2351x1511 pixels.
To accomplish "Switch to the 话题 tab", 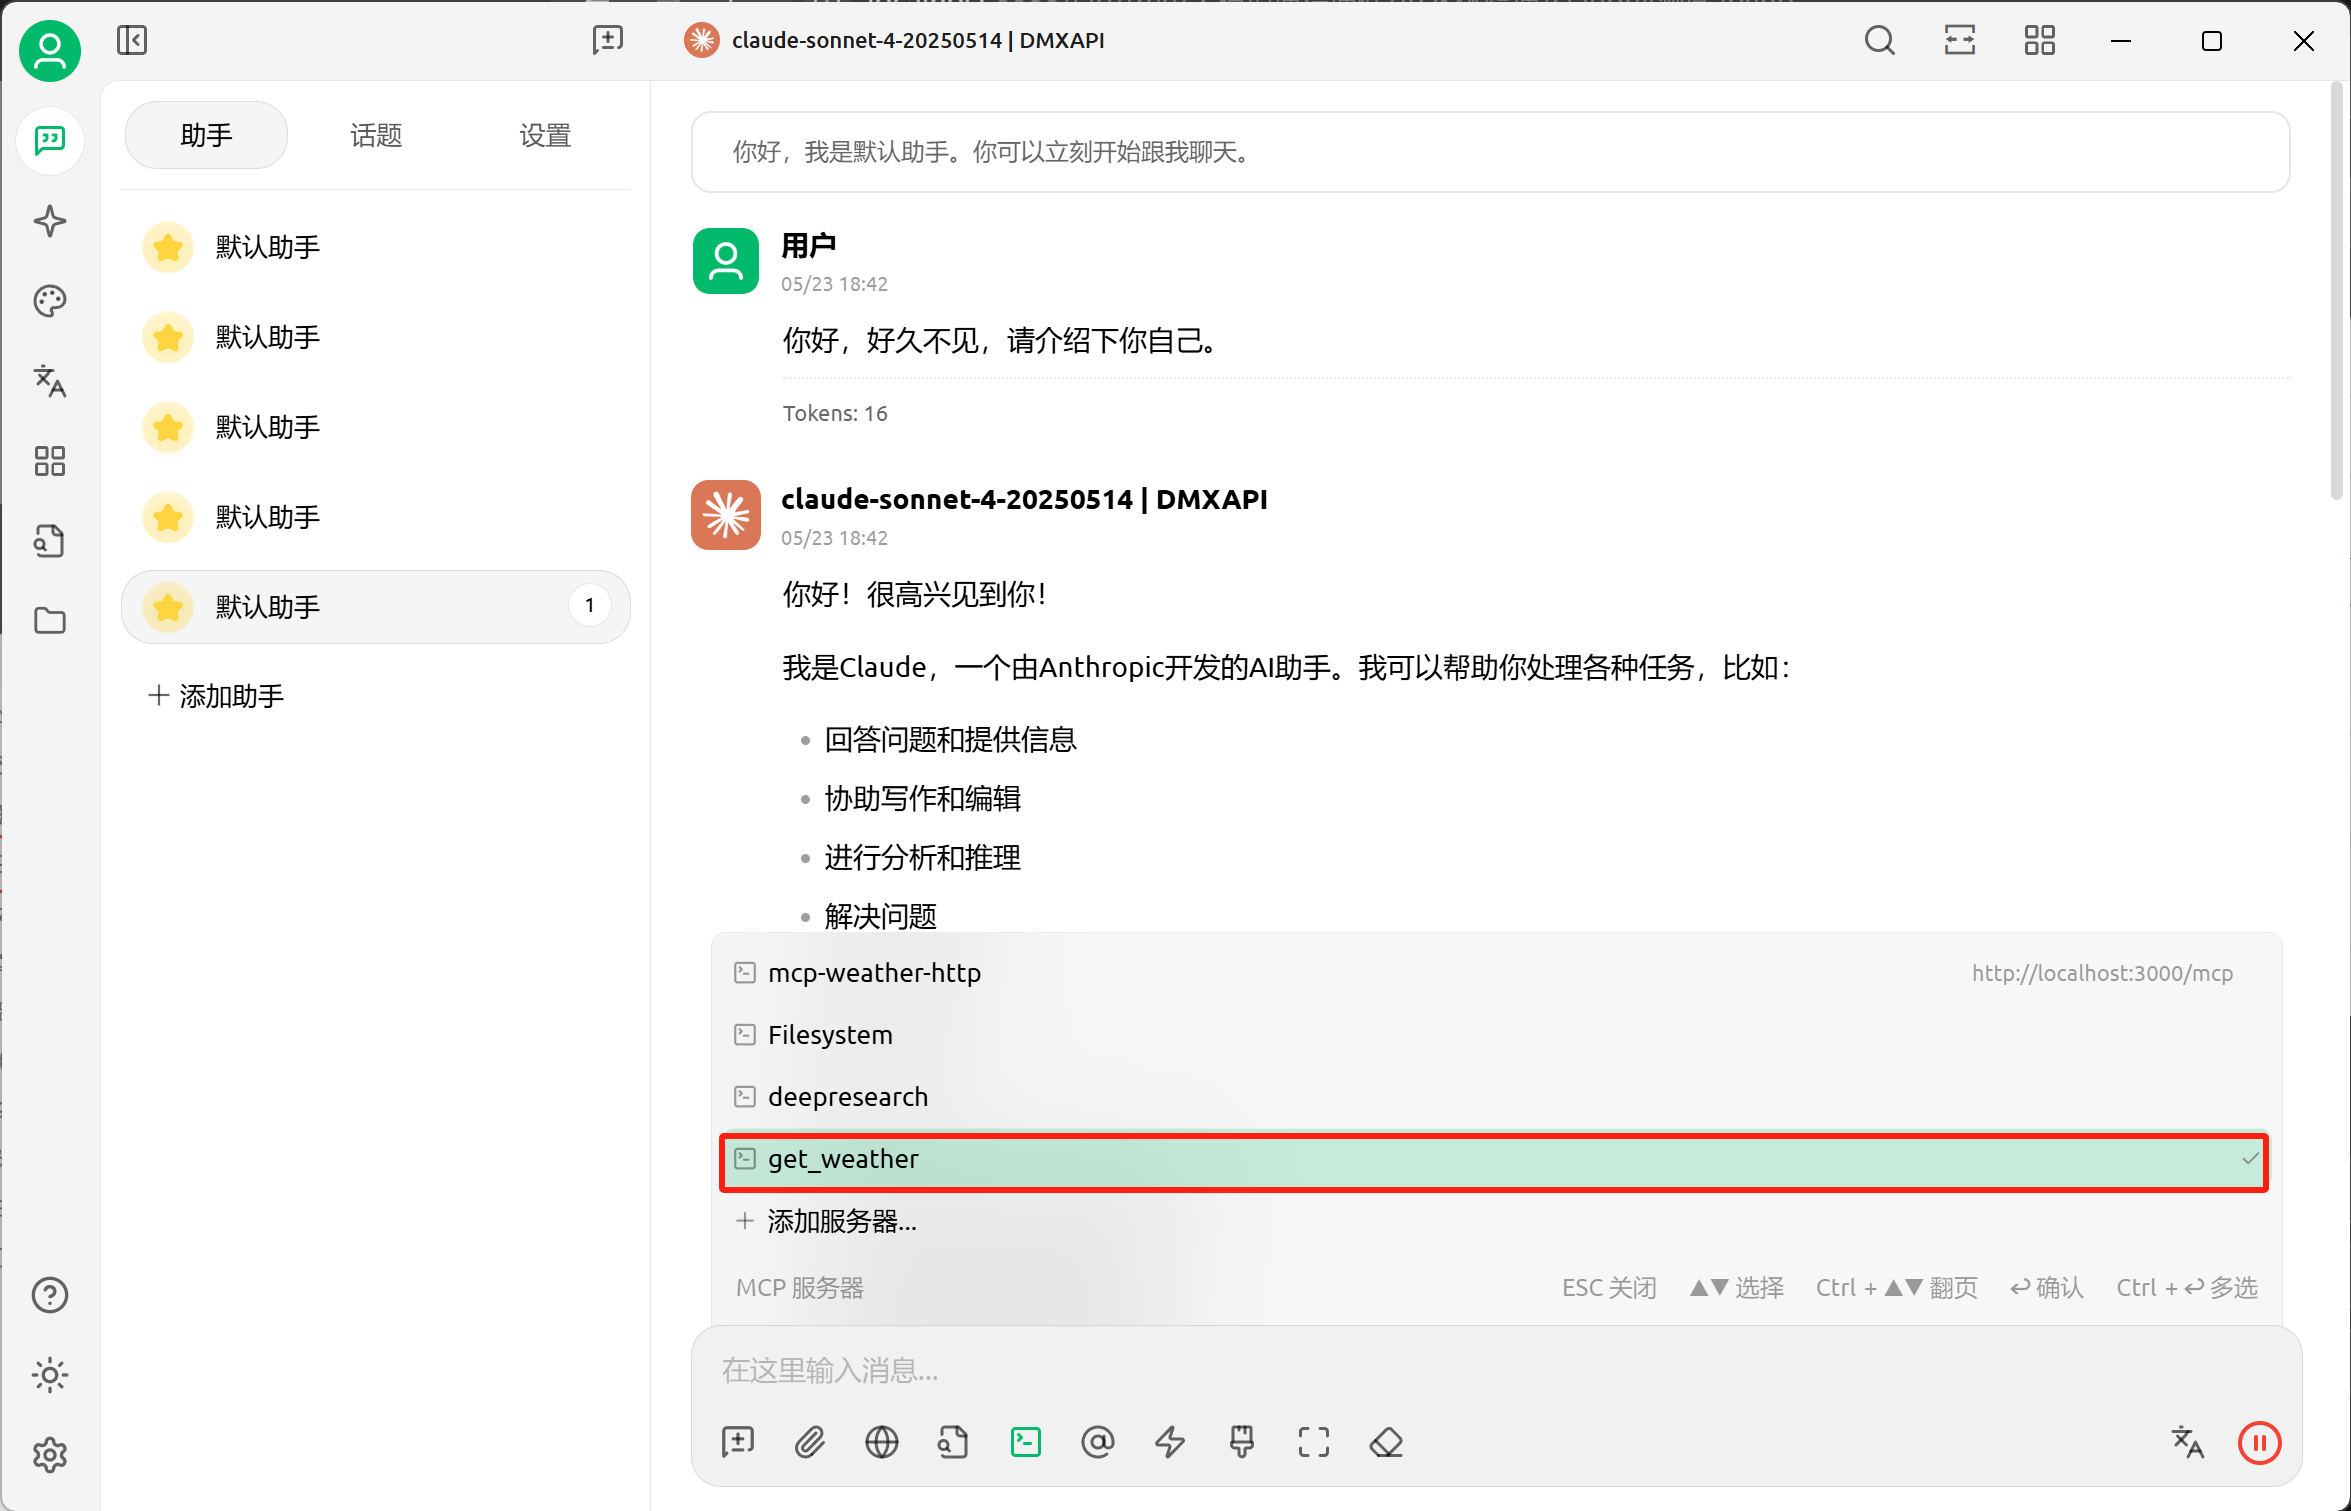I will [x=376, y=135].
